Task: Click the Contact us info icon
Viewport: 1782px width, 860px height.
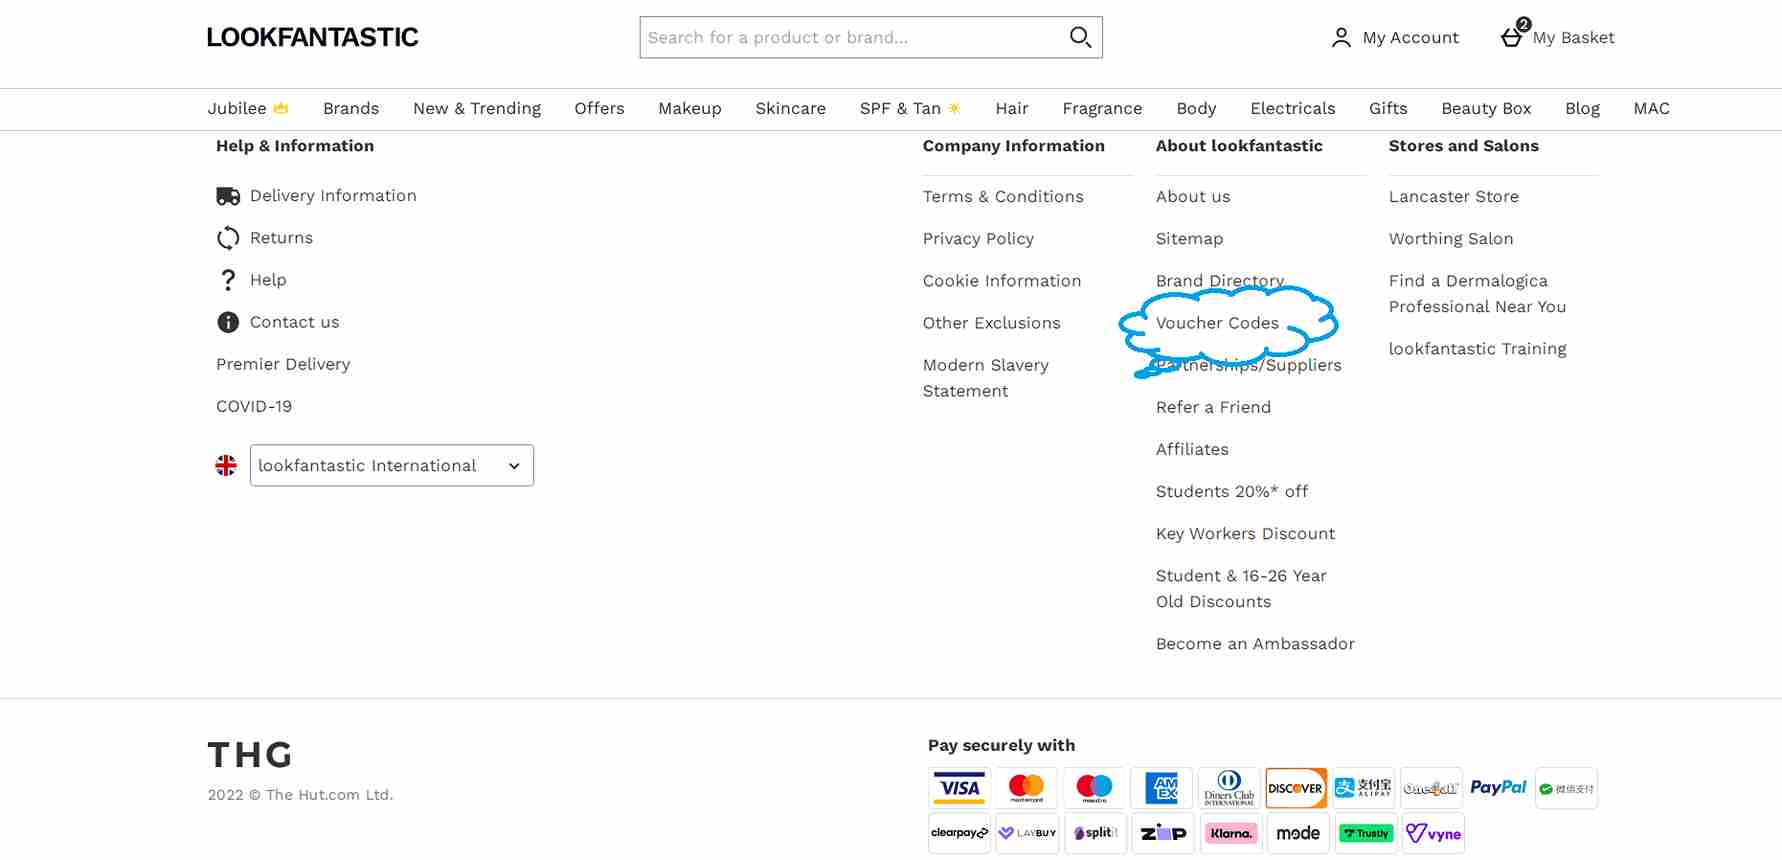Action: 228,322
